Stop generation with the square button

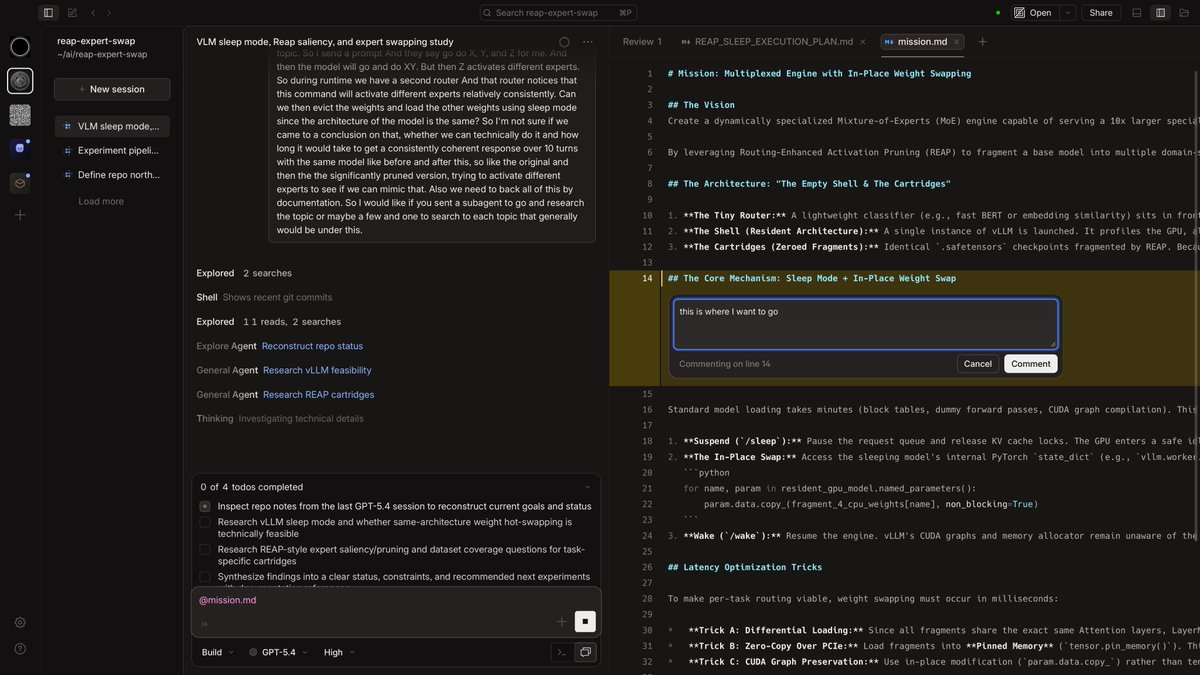pos(585,622)
